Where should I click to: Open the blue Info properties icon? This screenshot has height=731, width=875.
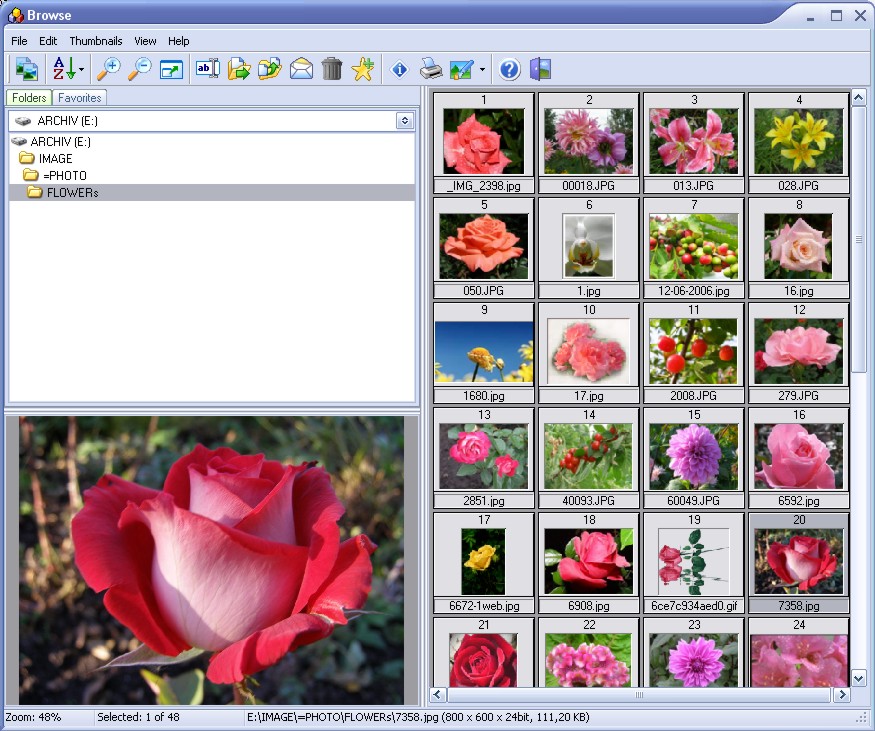pos(400,69)
